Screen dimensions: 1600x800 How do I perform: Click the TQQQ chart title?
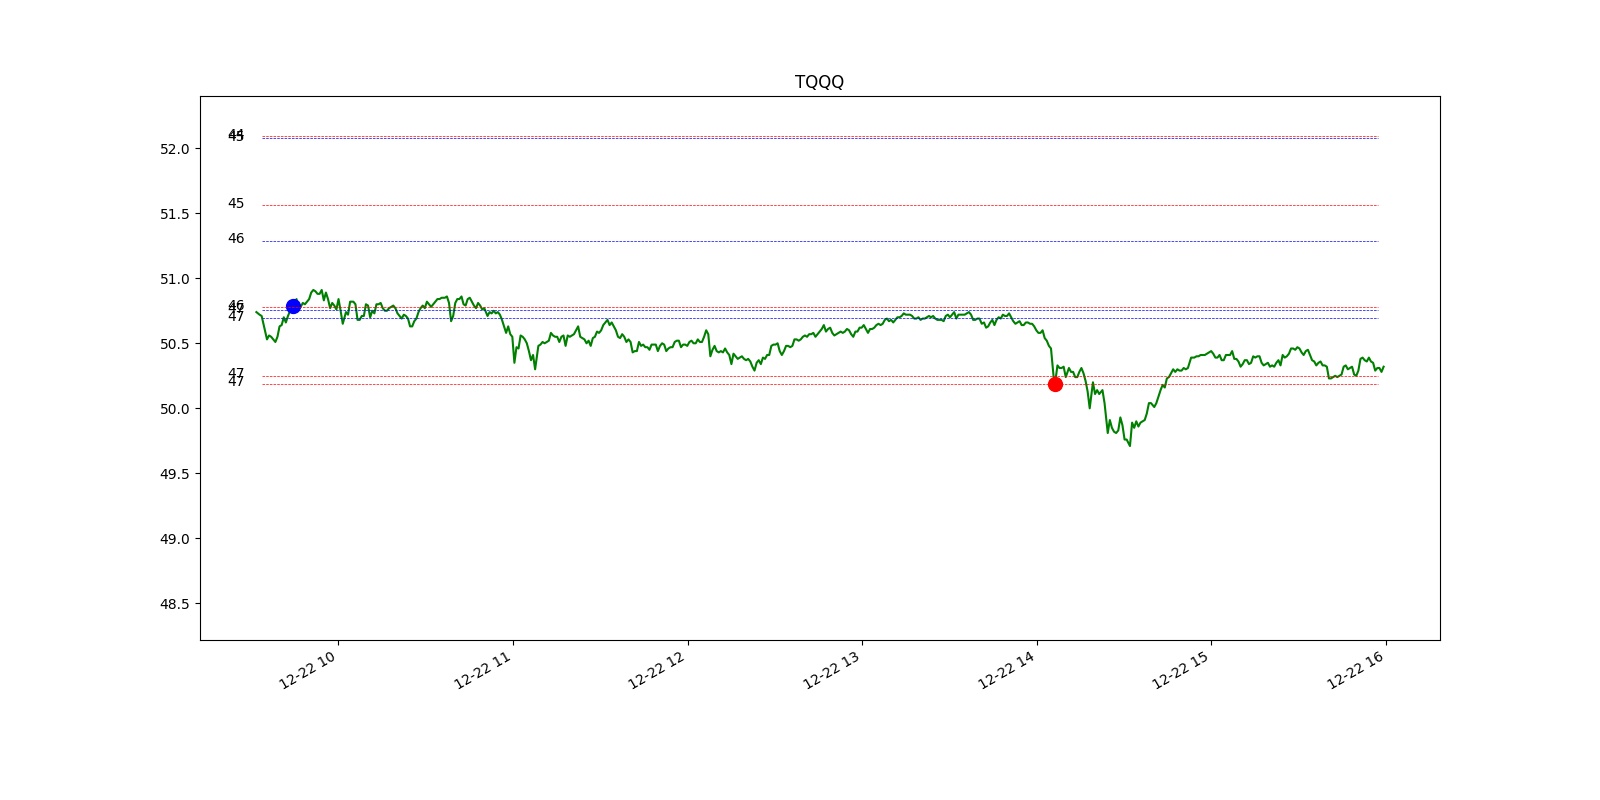coord(819,82)
